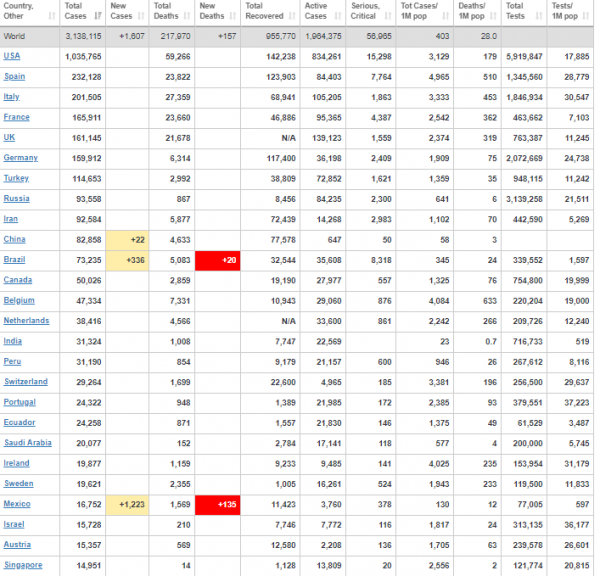Select the Saudi Arabia link
The image size is (600, 576).
coord(28,443)
